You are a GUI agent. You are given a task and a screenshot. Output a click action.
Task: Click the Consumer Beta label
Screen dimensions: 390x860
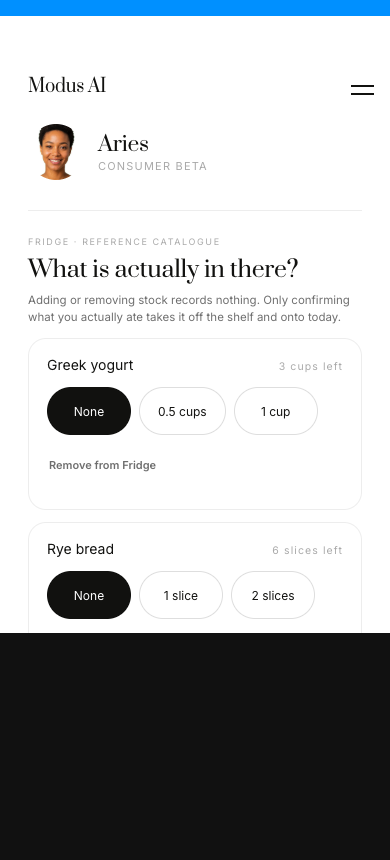(x=152, y=166)
